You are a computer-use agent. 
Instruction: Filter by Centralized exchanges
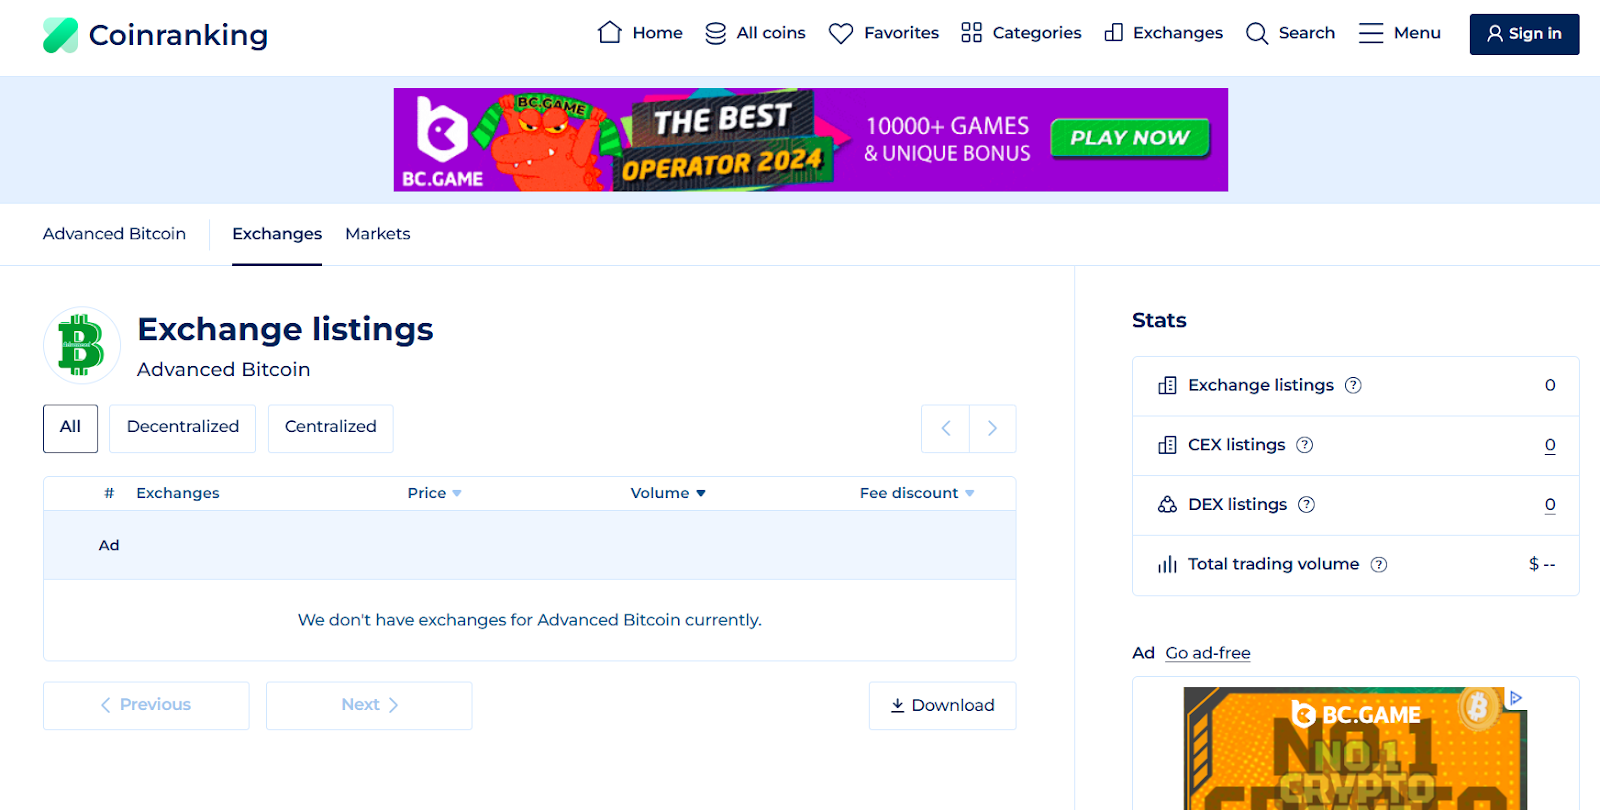click(330, 428)
